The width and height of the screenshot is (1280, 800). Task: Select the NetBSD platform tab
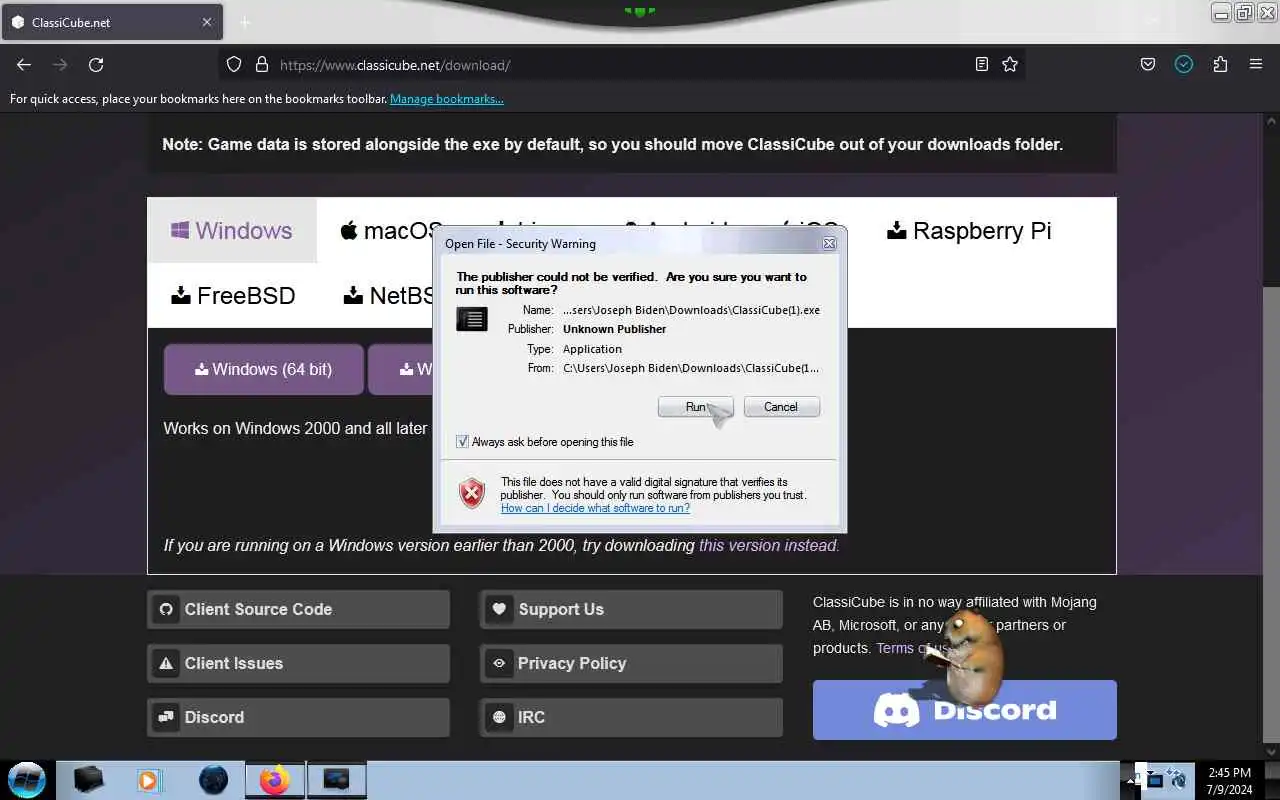390,295
